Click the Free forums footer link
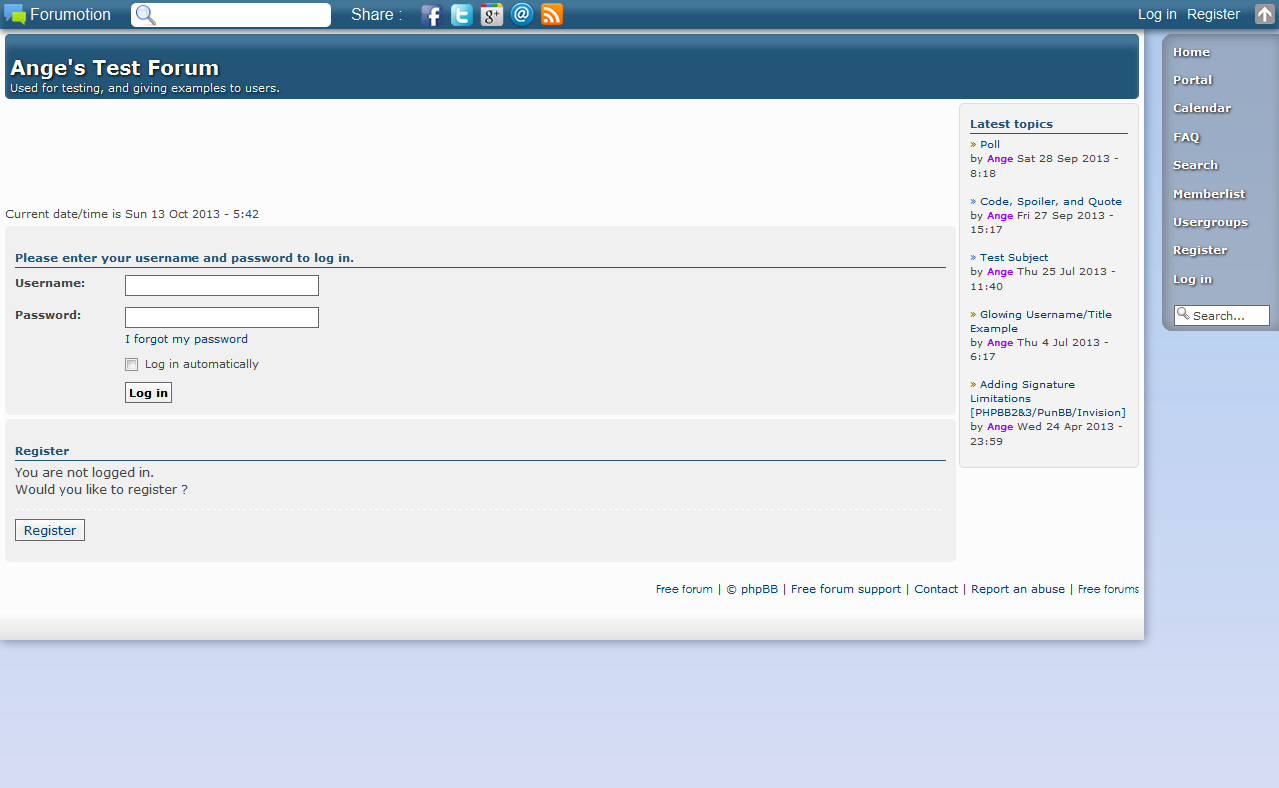This screenshot has height=788, width=1279. coord(1108,589)
